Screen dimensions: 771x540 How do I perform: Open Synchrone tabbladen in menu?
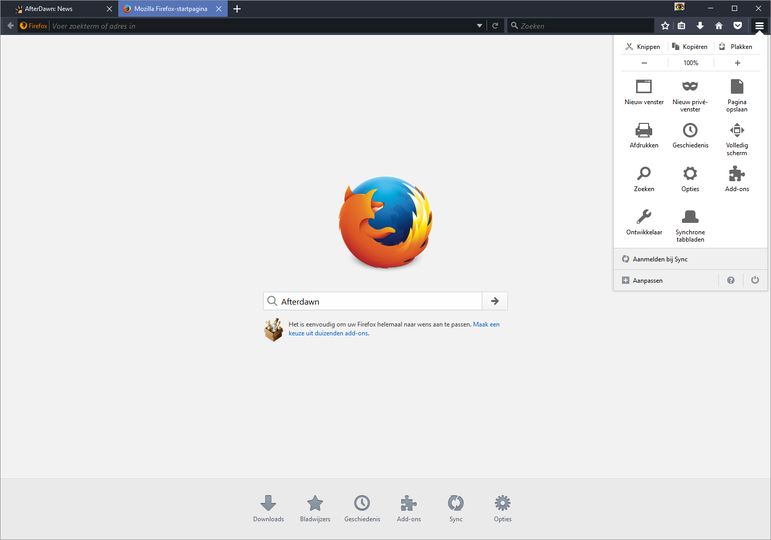pos(690,226)
